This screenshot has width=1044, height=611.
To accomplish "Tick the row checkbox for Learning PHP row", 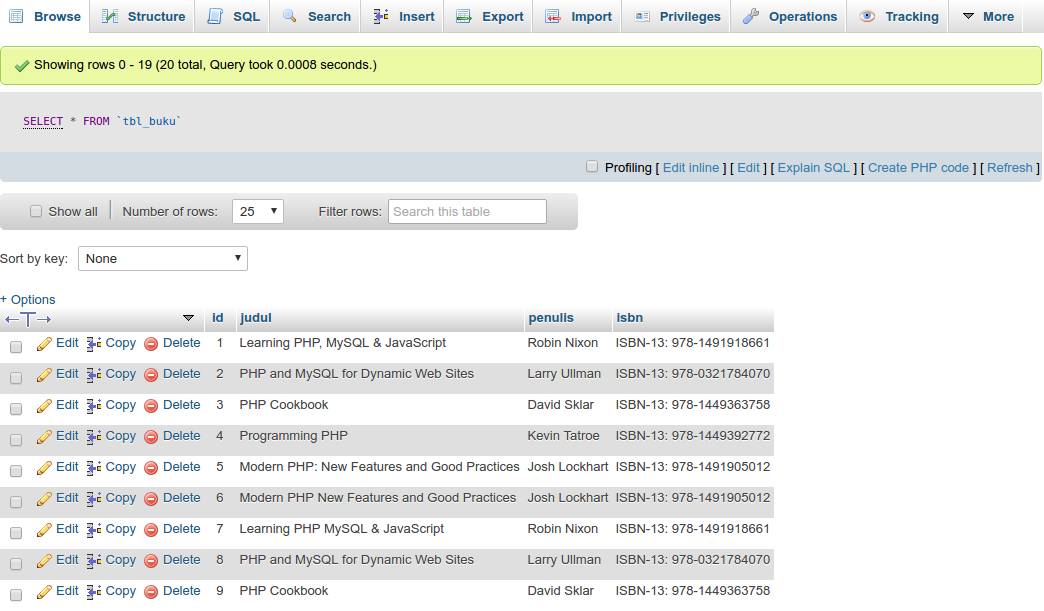I will click(16, 343).
